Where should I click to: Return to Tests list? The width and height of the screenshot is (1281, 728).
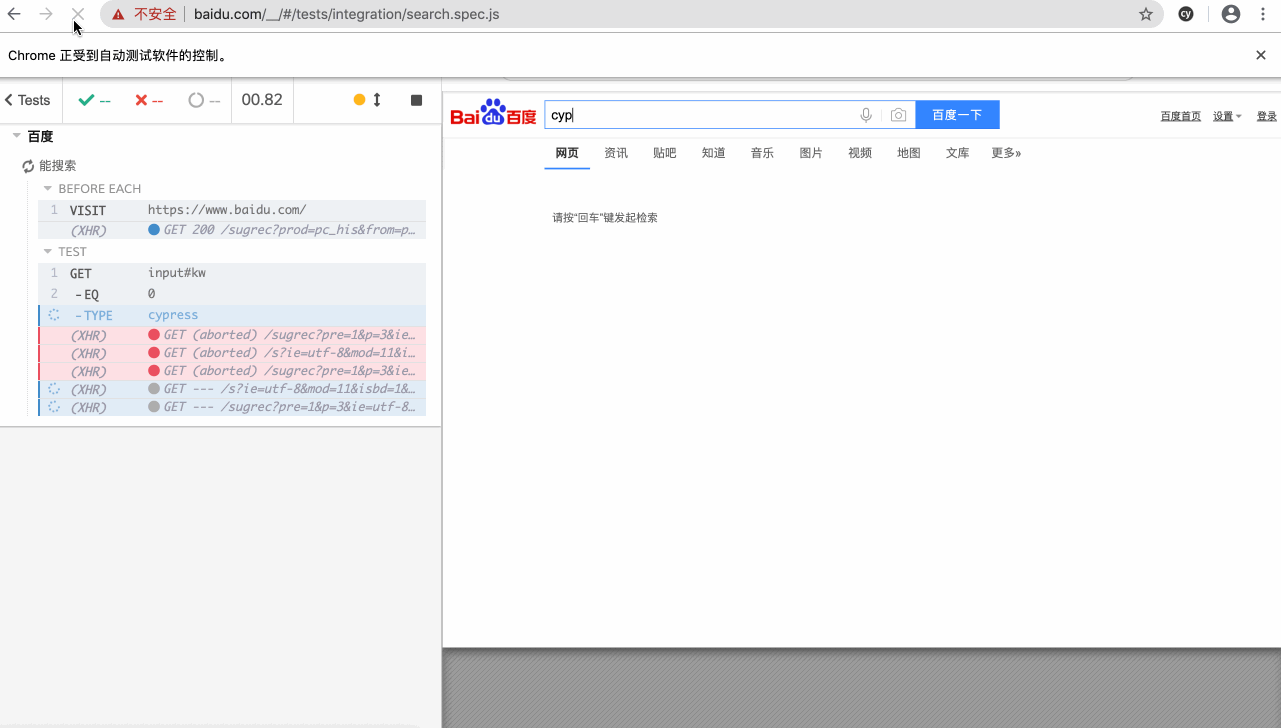27,100
